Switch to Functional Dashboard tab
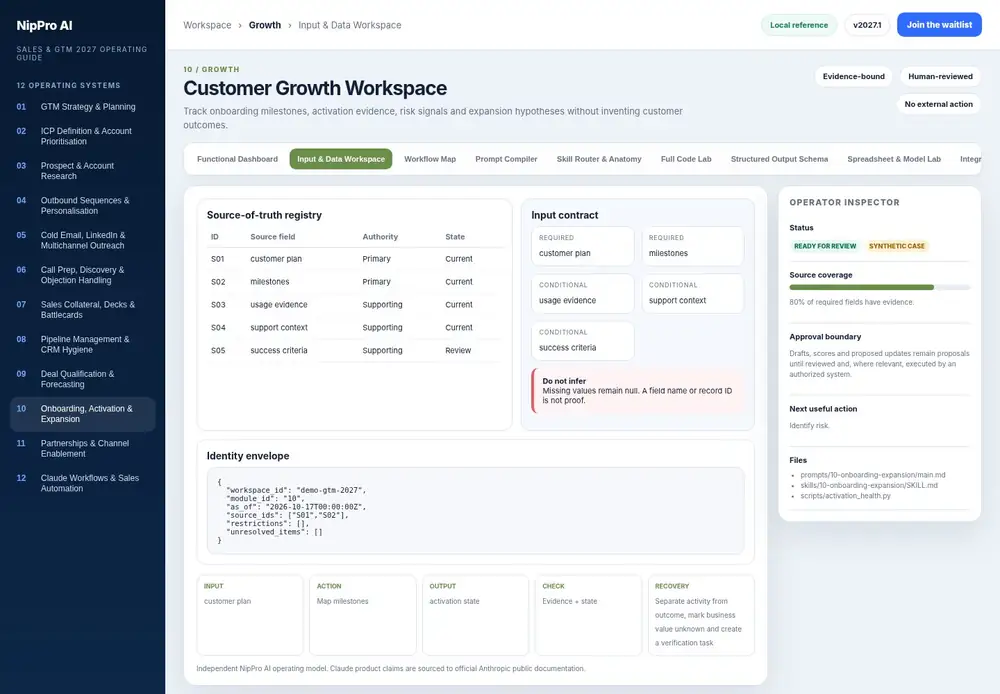 237,159
